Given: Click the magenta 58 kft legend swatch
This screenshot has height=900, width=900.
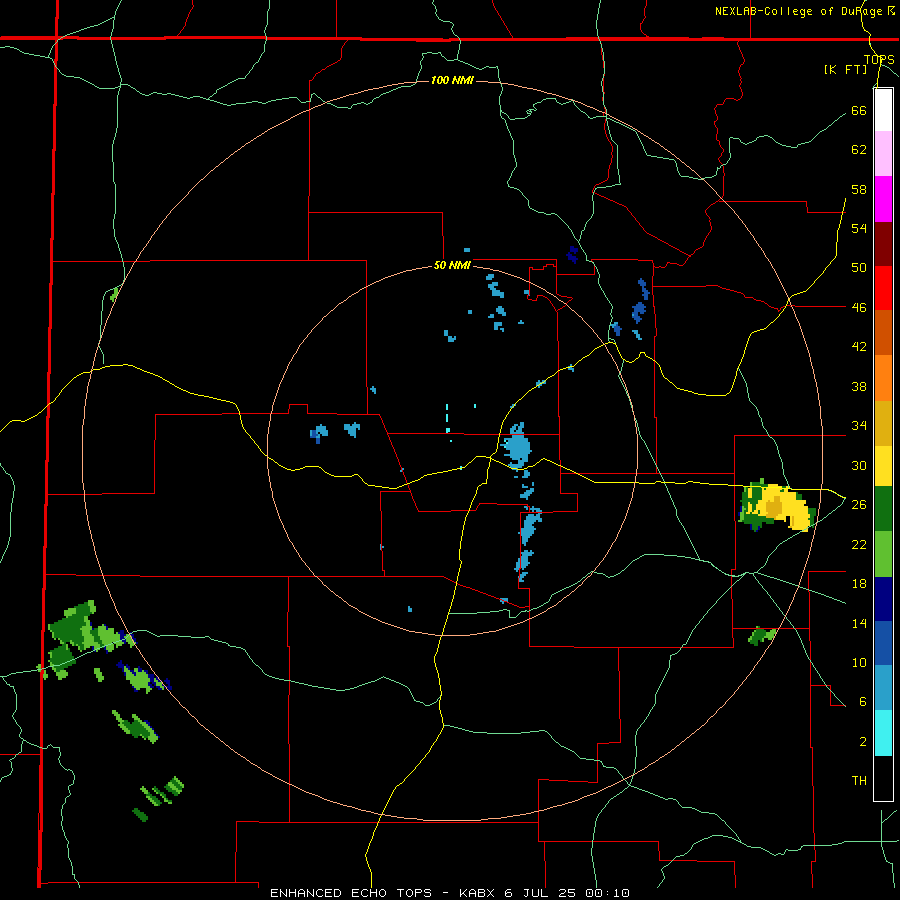Looking at the screenshot, I should (883, 199).
